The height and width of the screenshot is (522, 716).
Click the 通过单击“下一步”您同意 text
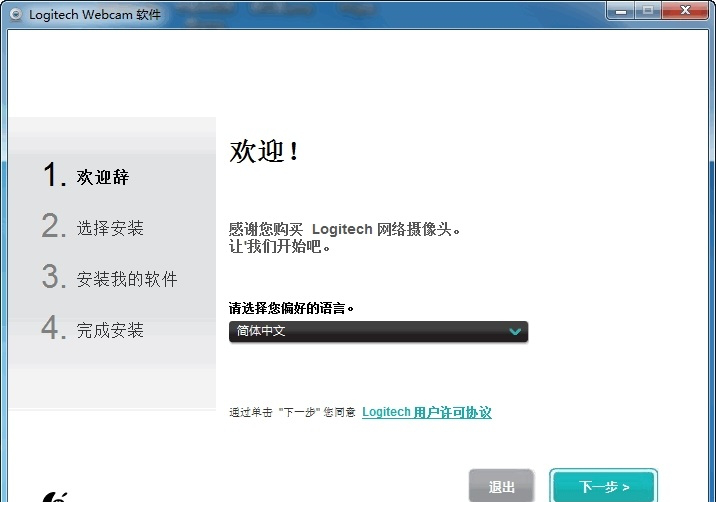point(292,413)
